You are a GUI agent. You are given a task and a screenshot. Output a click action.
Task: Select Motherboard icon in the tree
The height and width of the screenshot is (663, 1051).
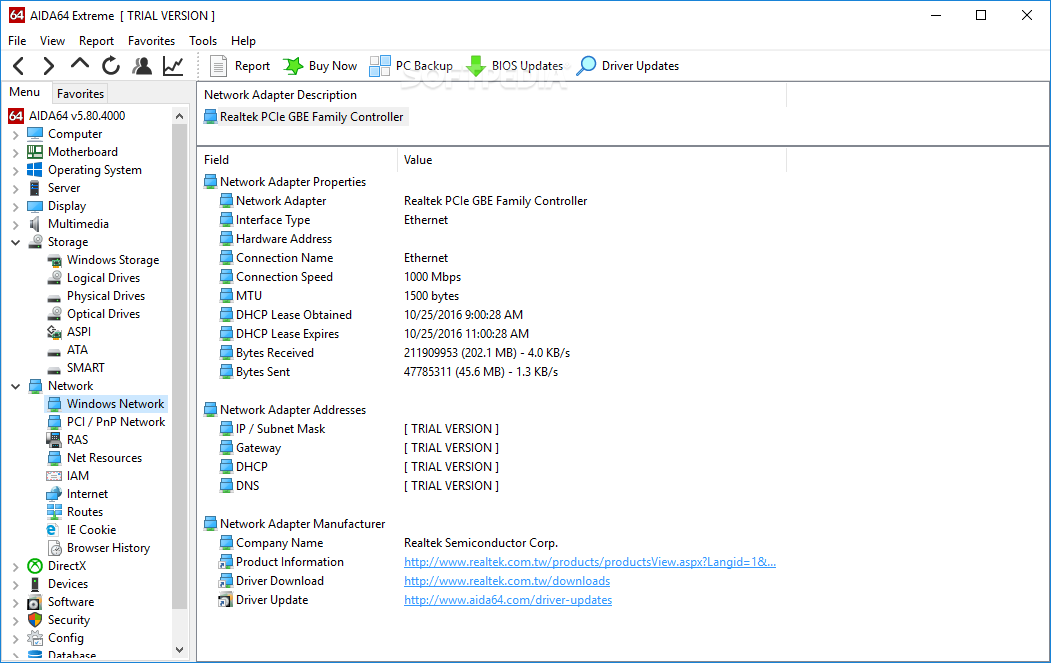click(x=35, y=152)
